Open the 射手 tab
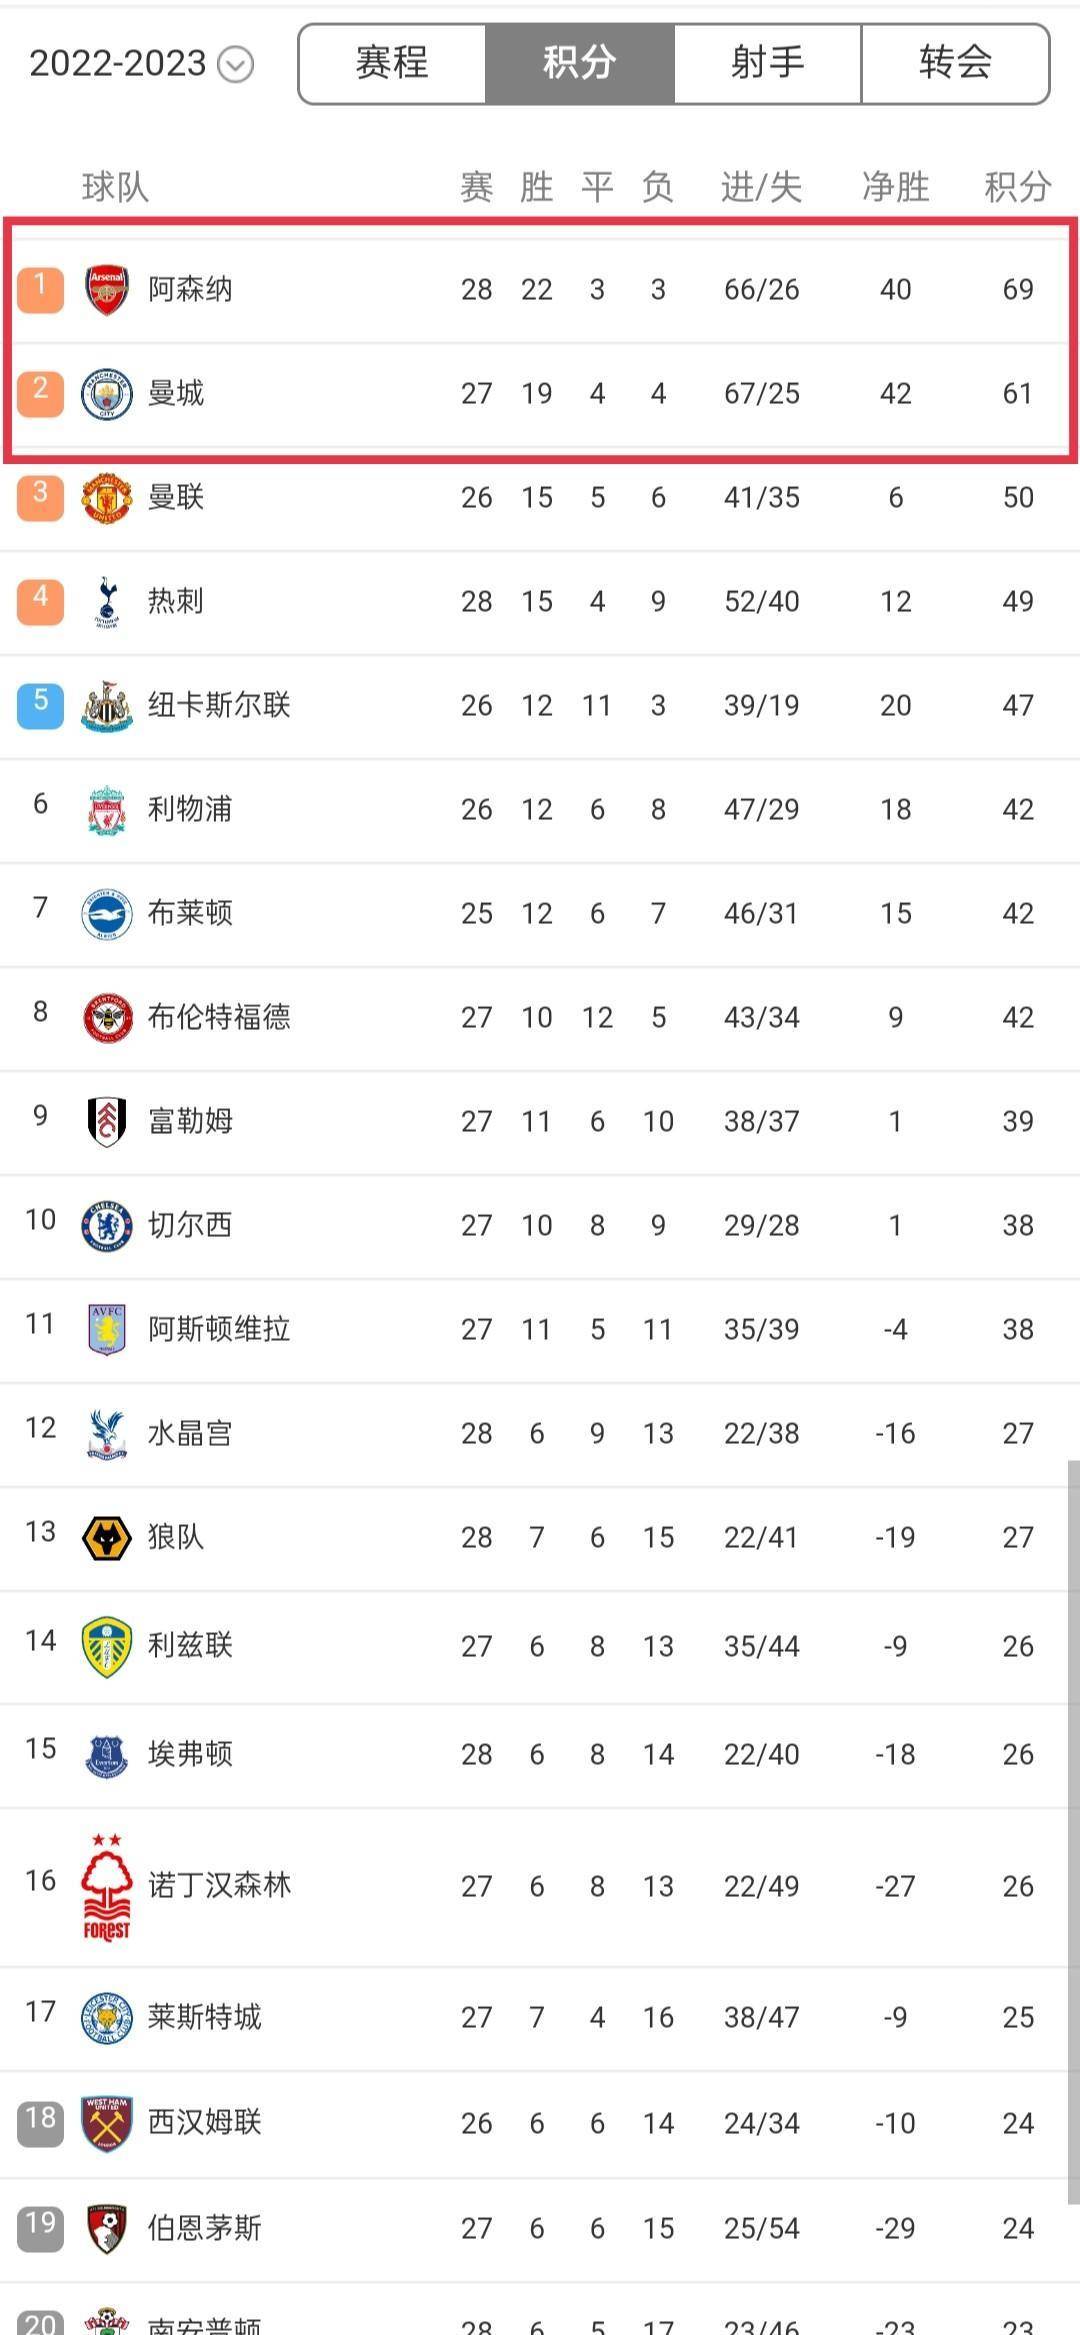Viewport: 1080px width, 2335px height. tap(767, 64)
